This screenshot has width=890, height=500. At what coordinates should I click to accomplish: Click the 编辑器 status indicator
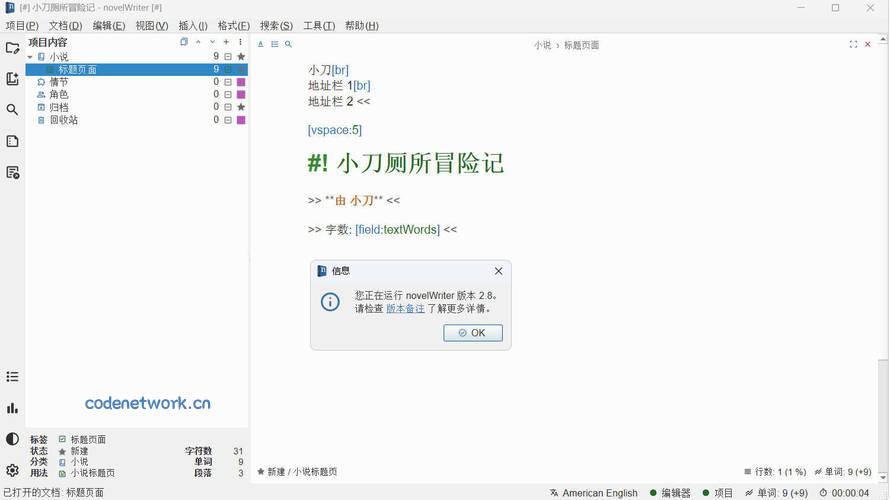click(670, 493)
